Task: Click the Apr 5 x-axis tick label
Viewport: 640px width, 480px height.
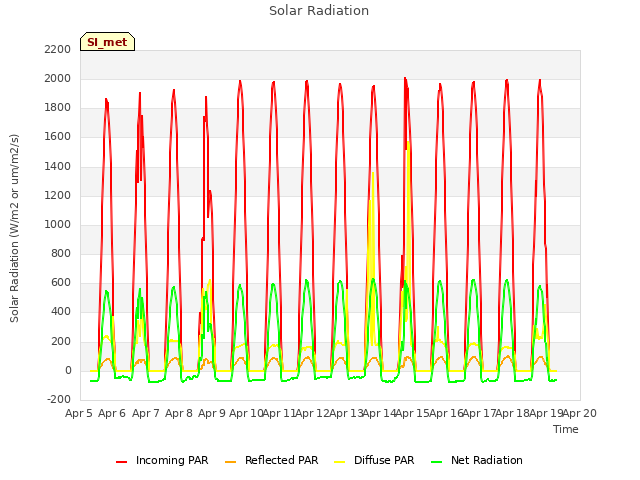Action: click(x=79, y=413)
